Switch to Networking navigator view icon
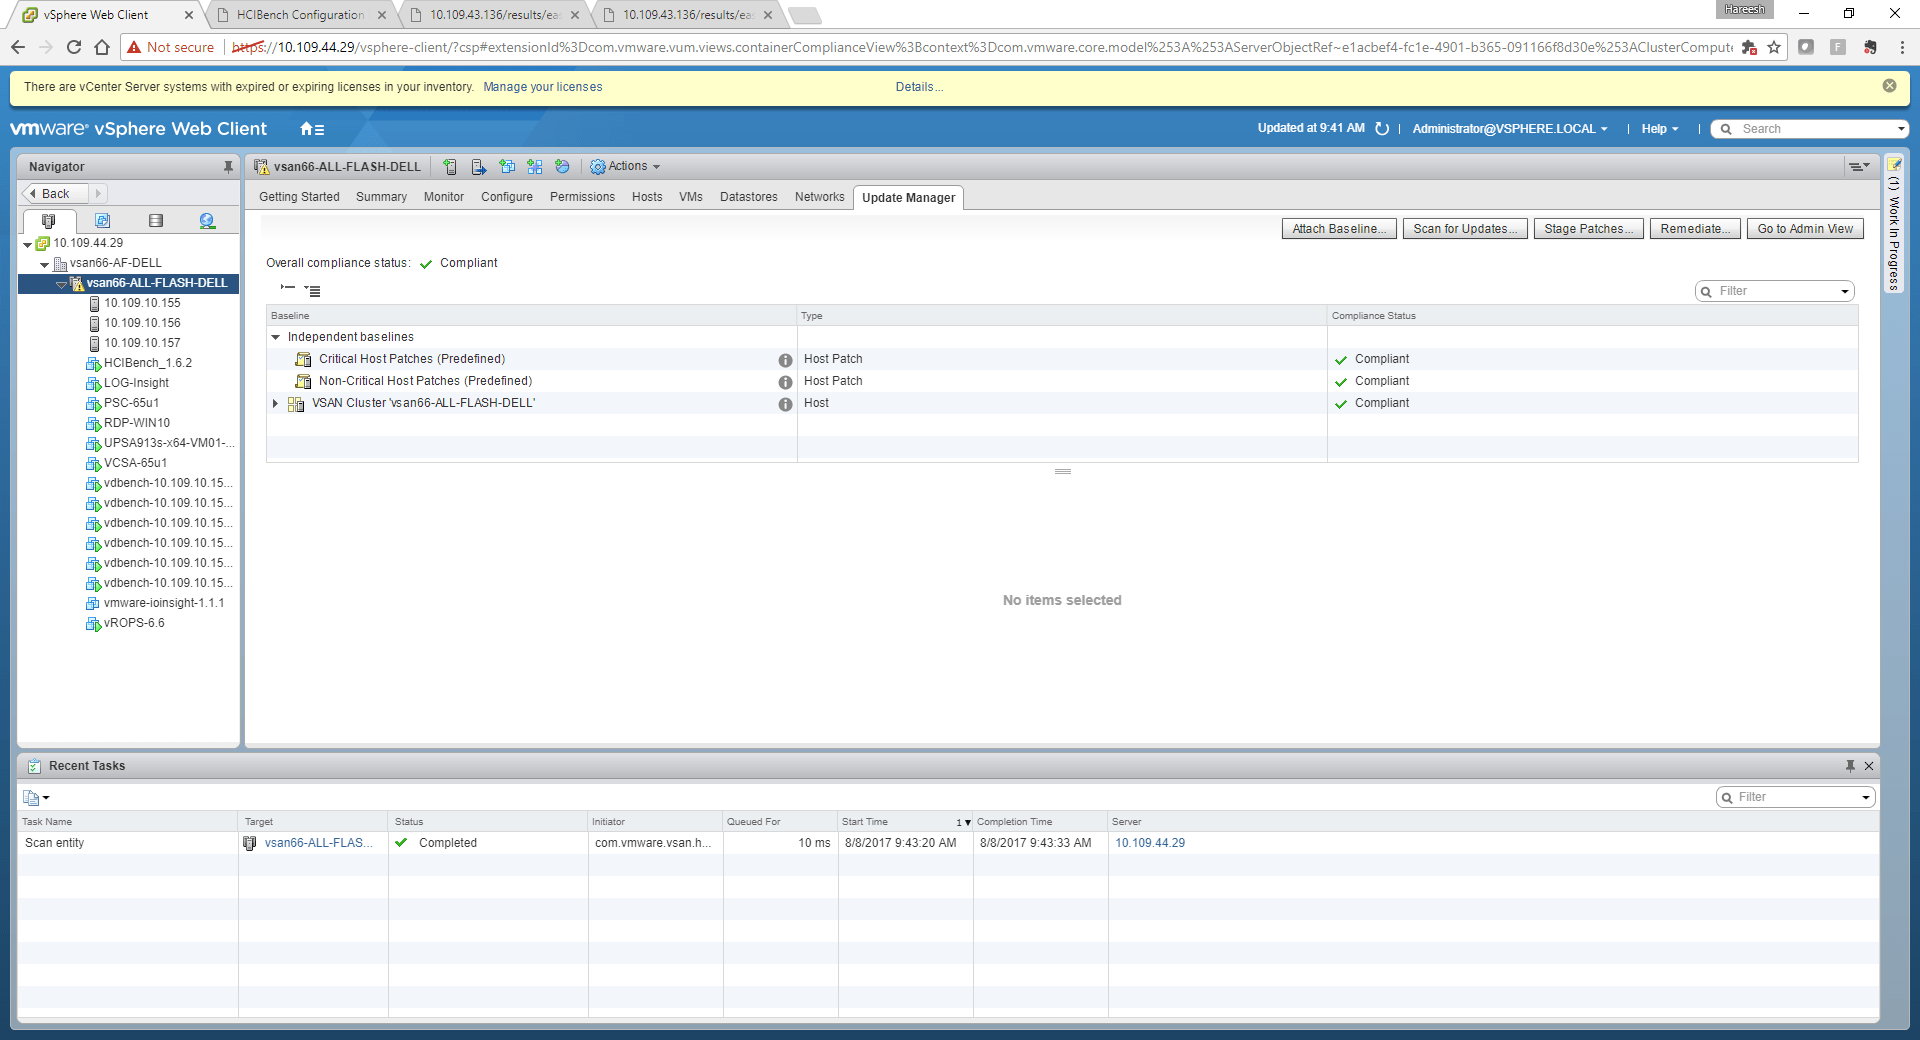Viewport: 1920px width, 1040px height. coord(207,221)
